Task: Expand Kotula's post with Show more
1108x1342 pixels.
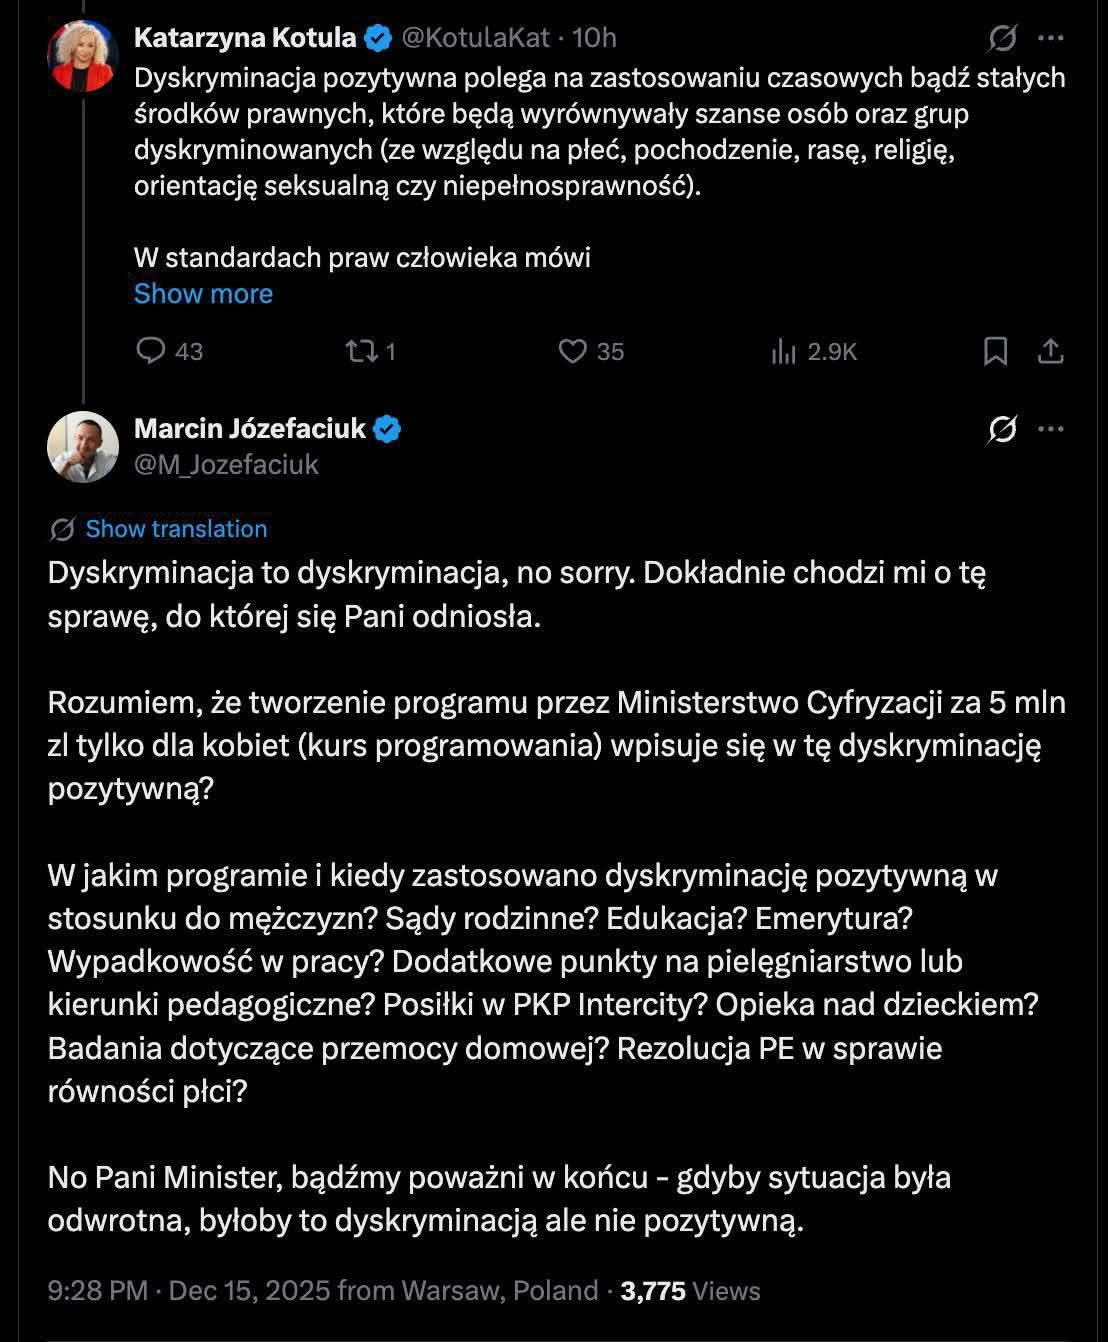Action: (x=203, y=294)
